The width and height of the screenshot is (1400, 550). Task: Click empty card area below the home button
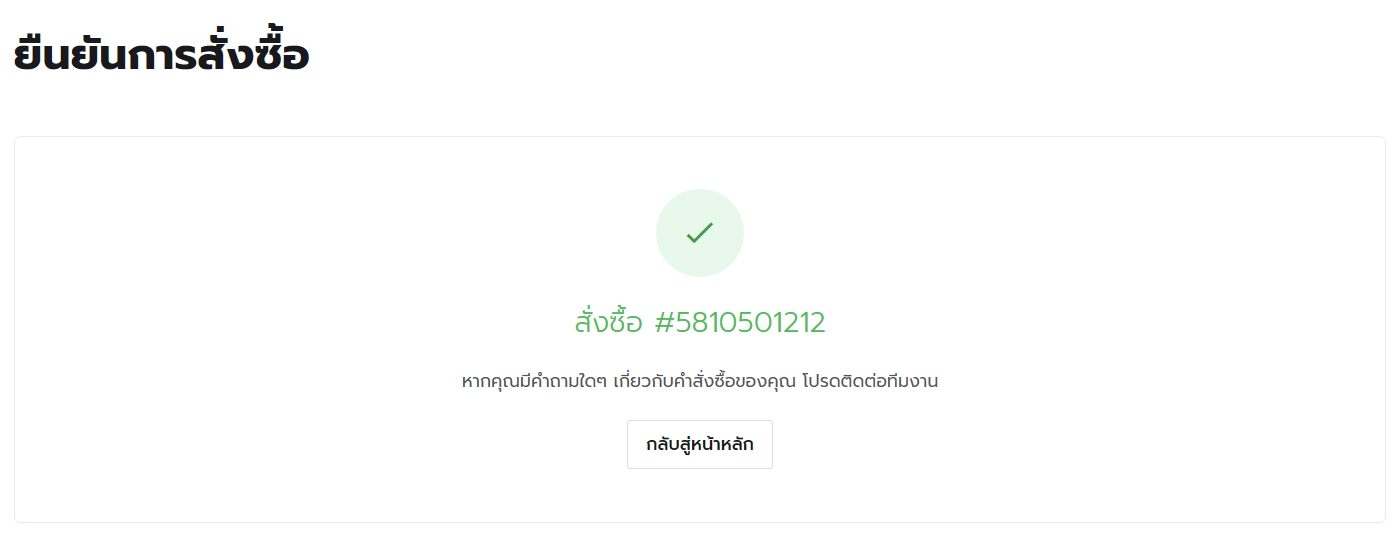coord(700,495)
